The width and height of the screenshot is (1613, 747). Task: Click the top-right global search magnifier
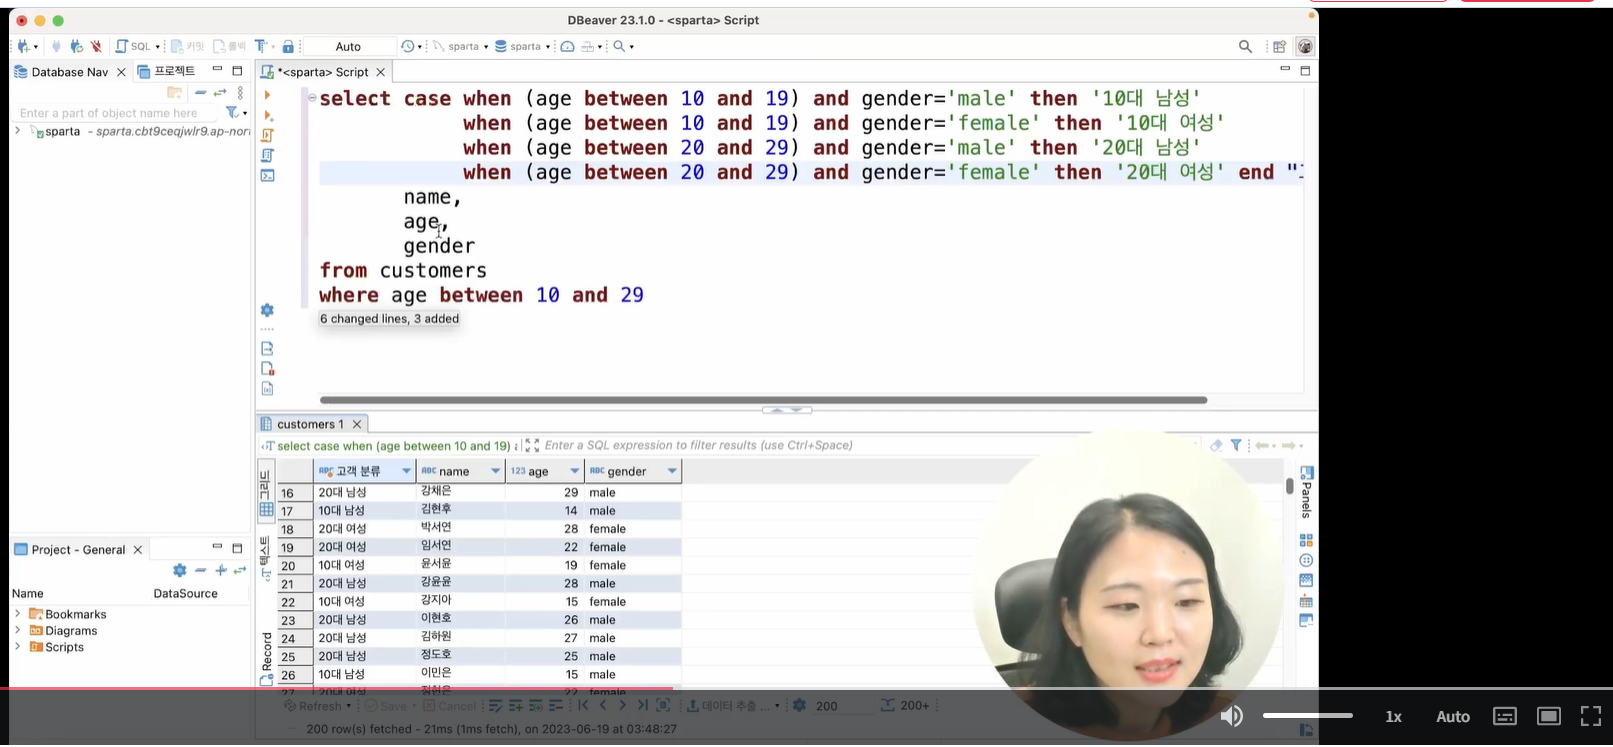(x=1245, y=46)
